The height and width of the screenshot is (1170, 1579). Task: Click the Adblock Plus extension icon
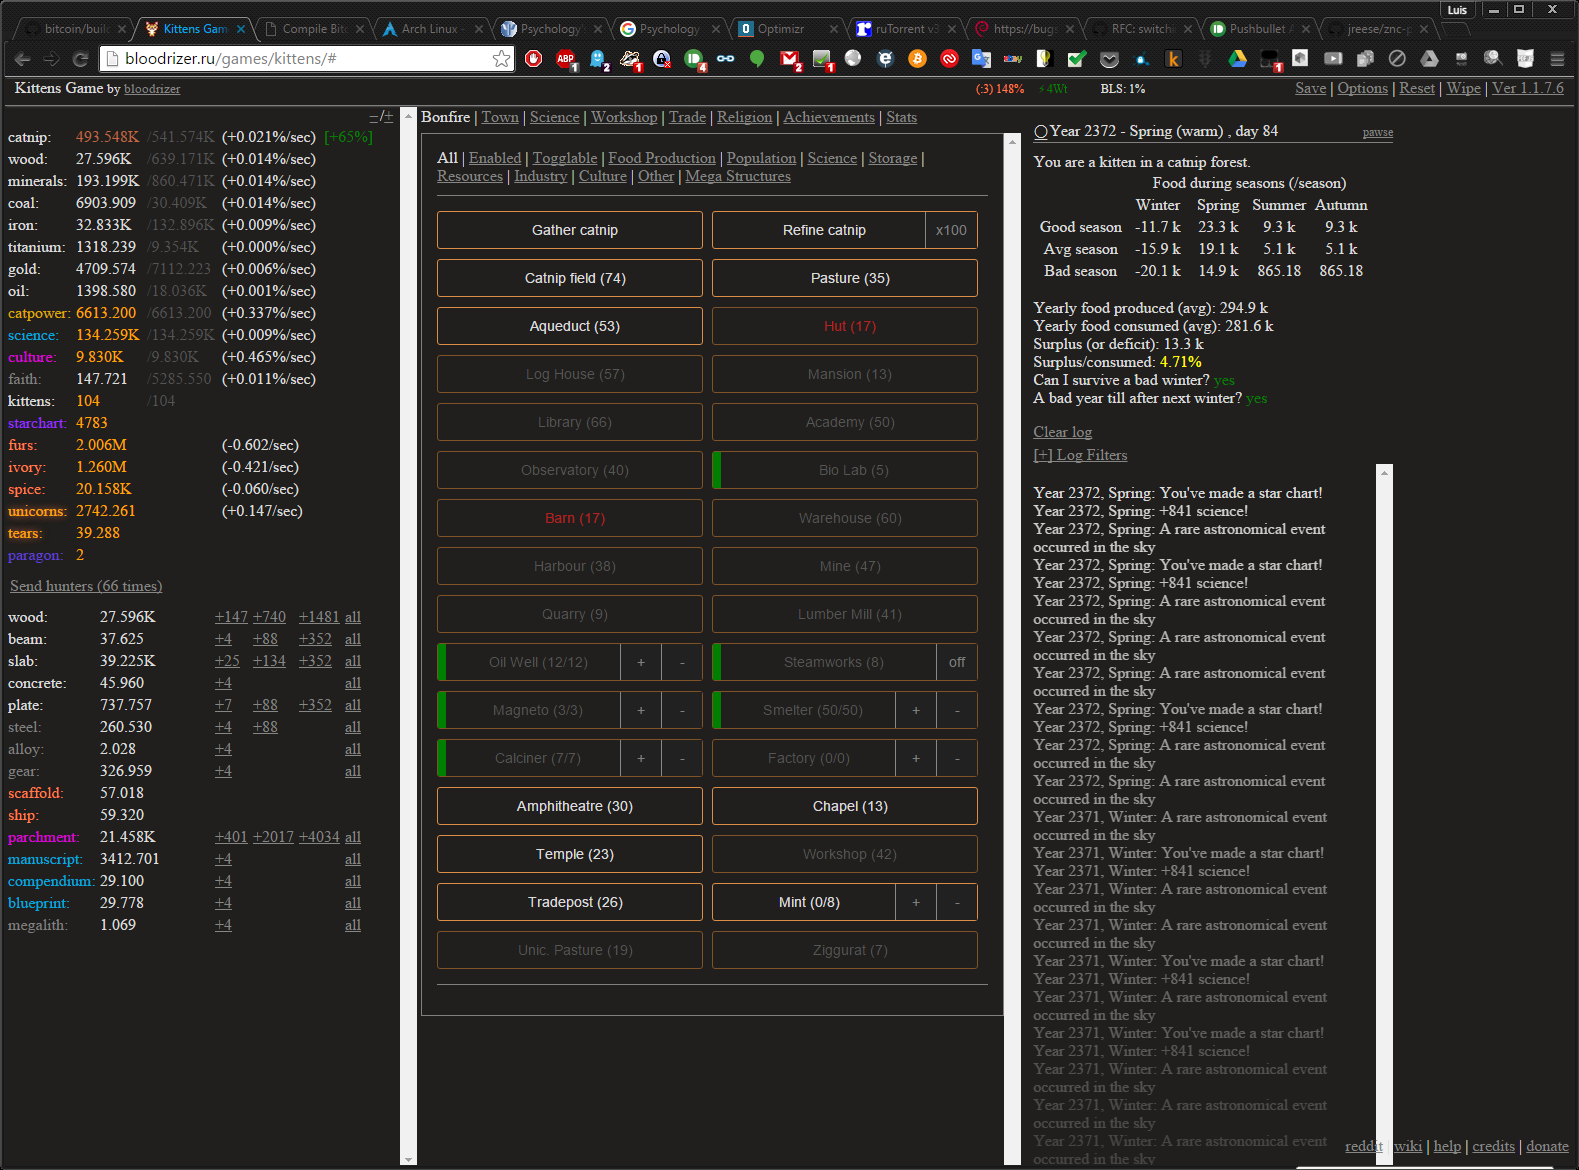(566, 59)
